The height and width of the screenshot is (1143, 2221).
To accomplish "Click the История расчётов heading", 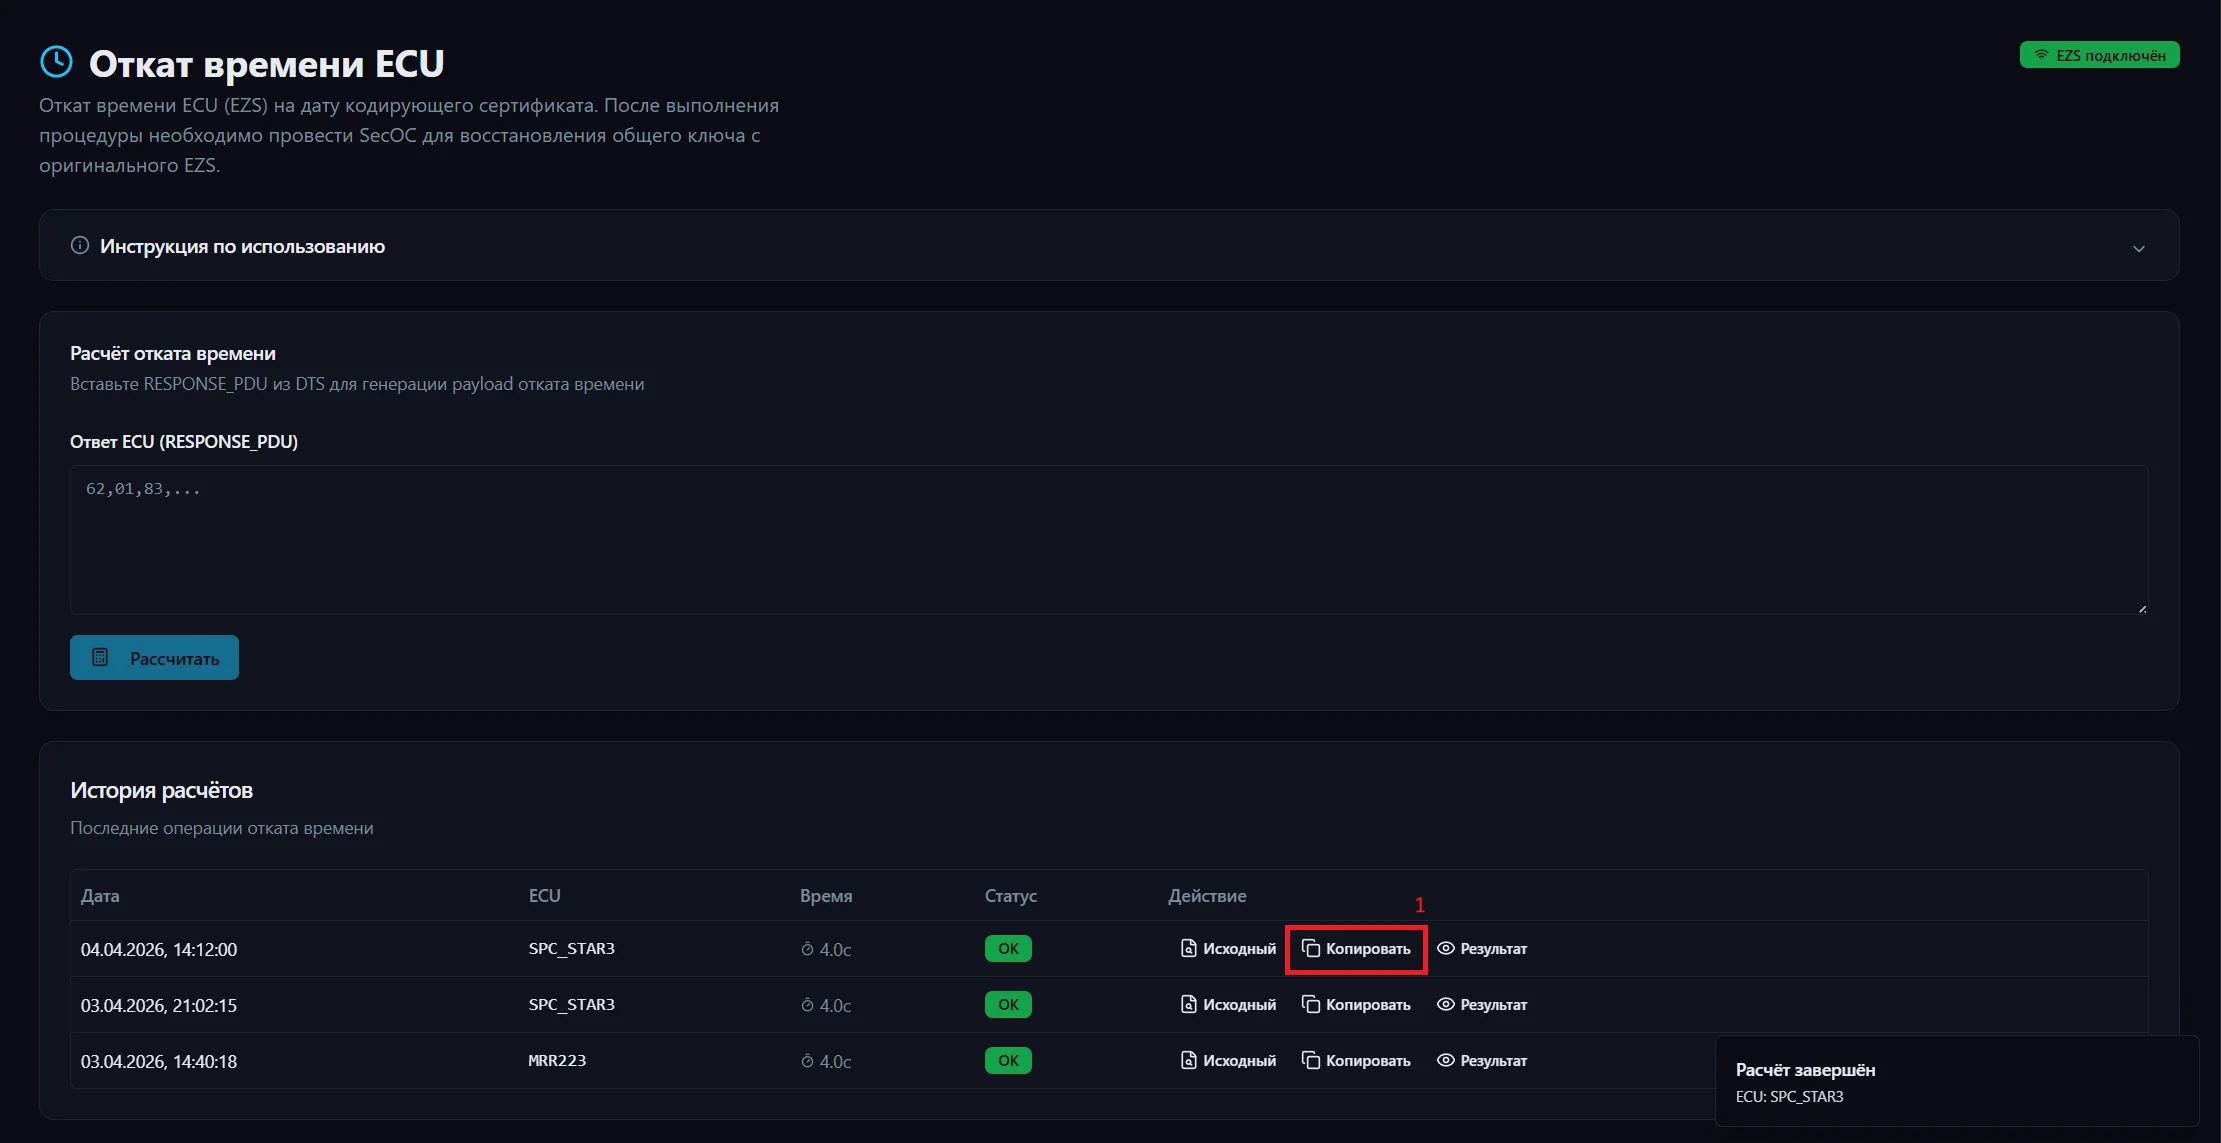I will [x=161, y=791].
